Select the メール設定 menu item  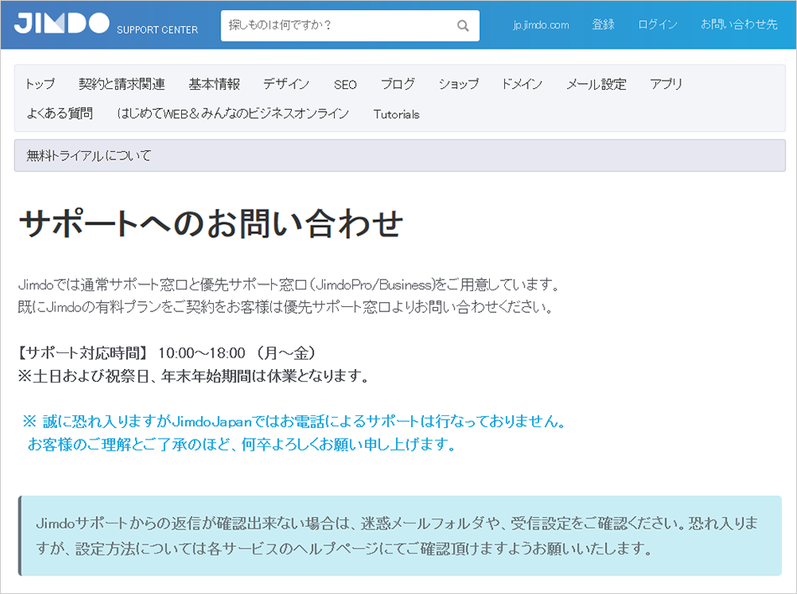coord(596,84)
